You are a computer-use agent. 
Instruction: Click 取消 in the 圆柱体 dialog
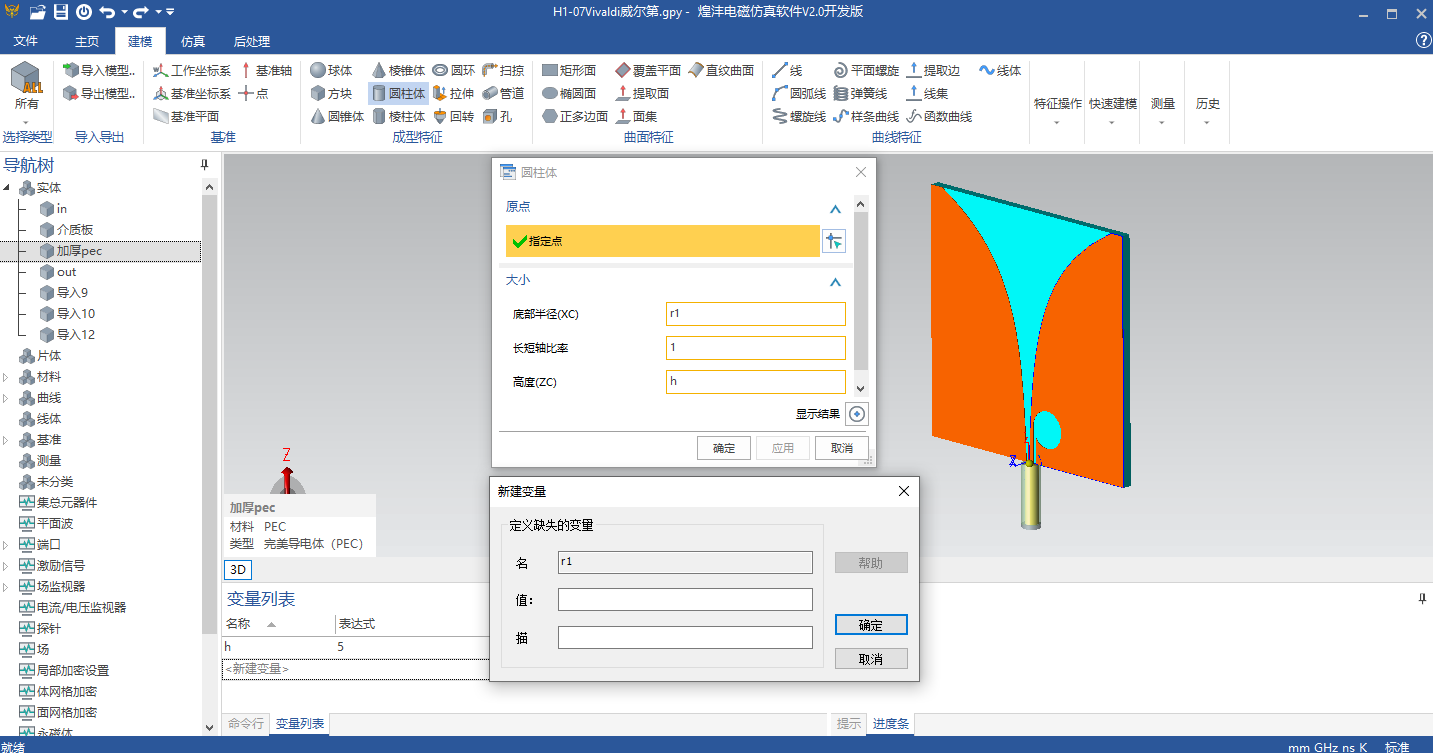841,448
